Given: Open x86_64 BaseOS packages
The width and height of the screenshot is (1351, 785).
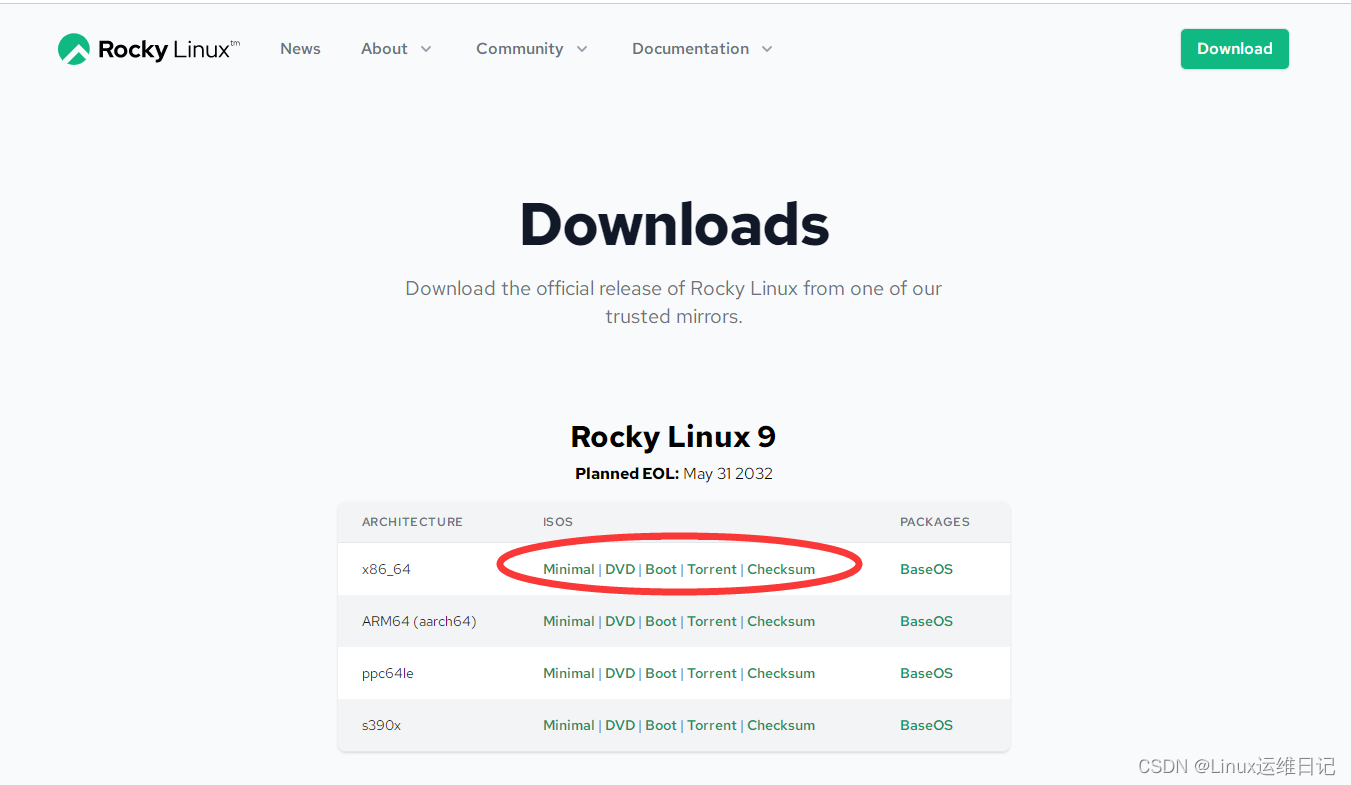Looking at the screenshot, I should coord(926,569).
